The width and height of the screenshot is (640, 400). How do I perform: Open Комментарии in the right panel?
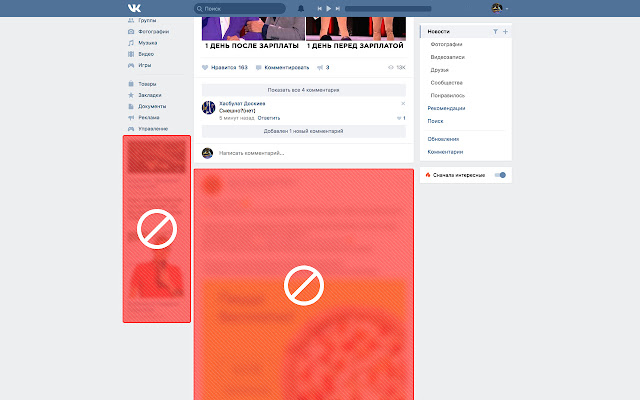coord(445,152)
